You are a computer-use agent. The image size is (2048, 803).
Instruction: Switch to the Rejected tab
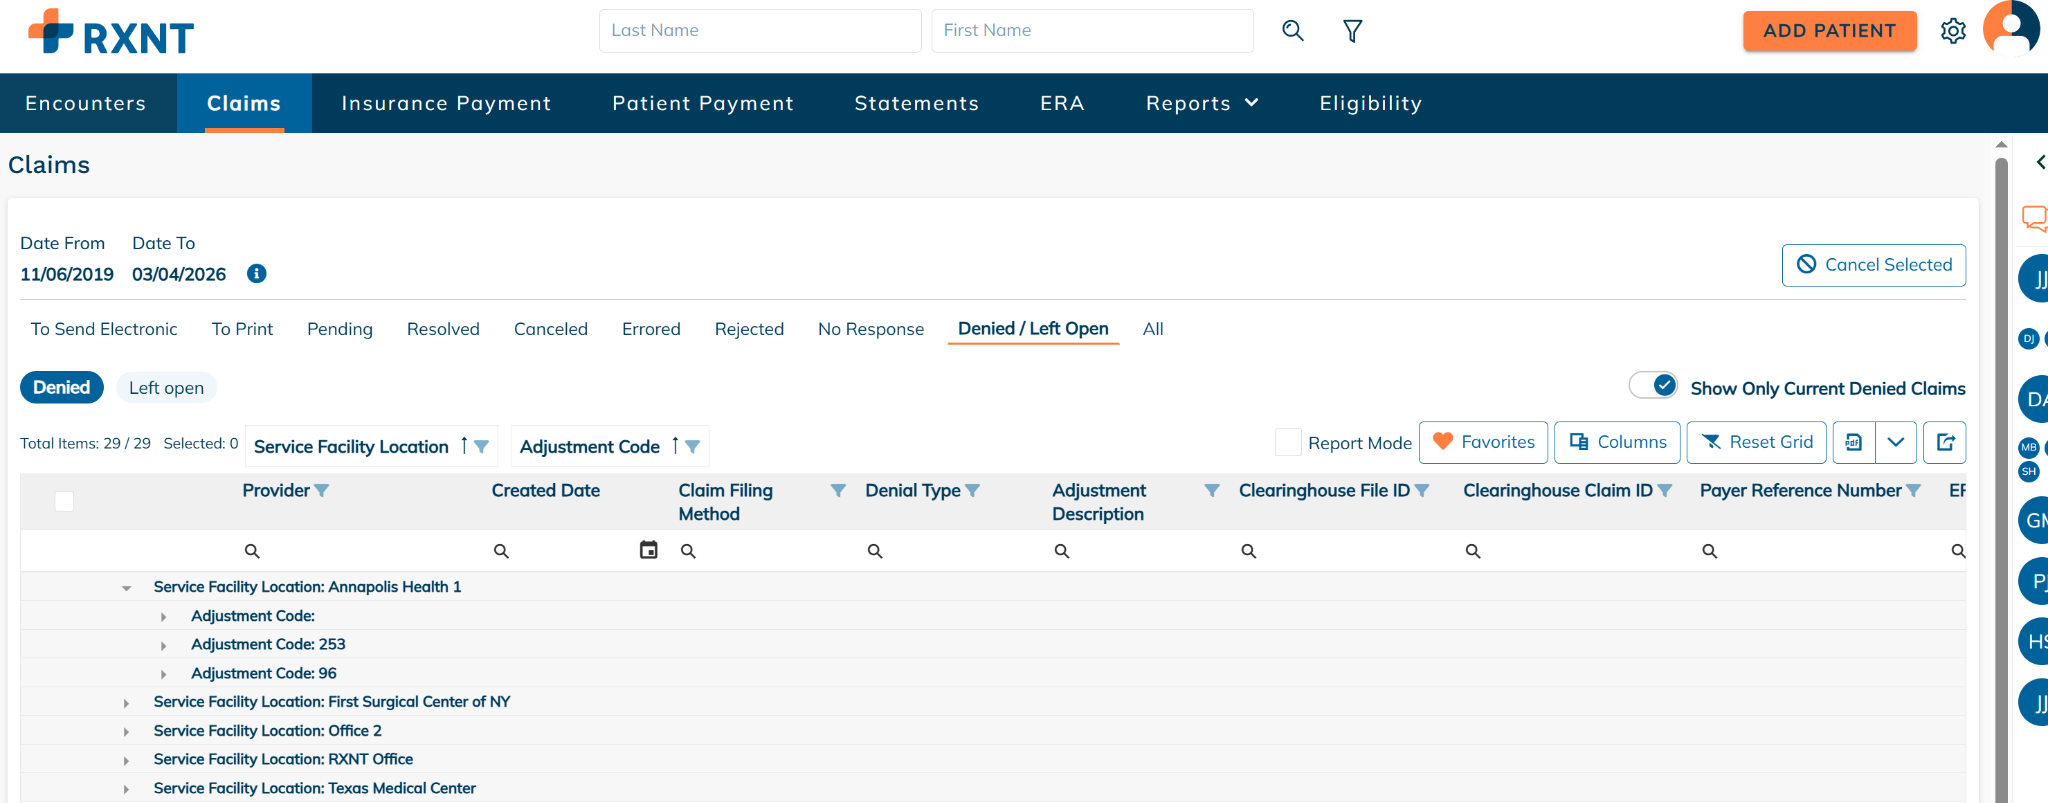click(x=748, y=329)
